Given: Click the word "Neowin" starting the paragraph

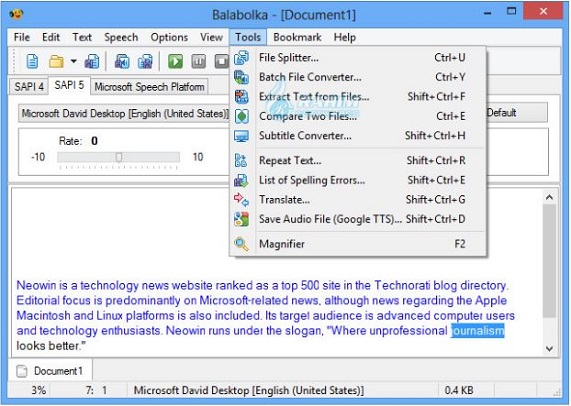Looking at the screenshot, I should (36, 285).
